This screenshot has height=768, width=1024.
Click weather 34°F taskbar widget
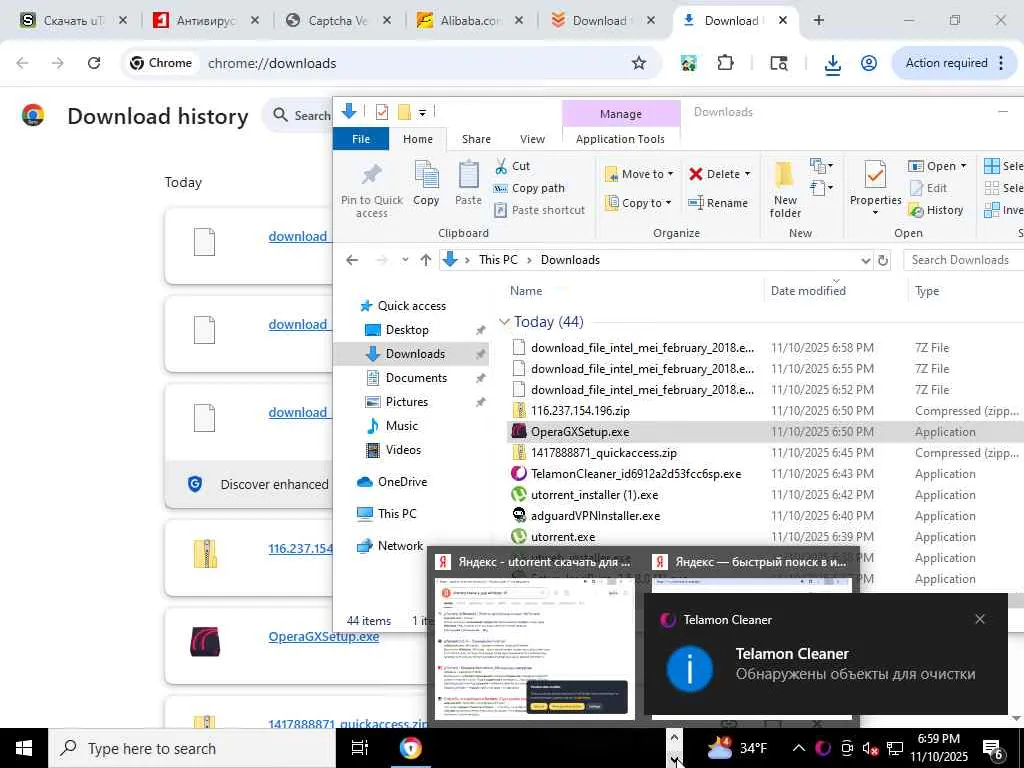[737, 748]
